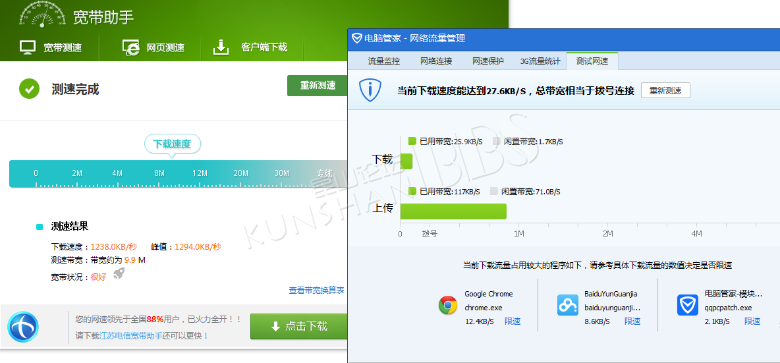Click the 电脑管家 shield icon in title bar
This screenshot has width=780, height=363.
click(357, 38)
